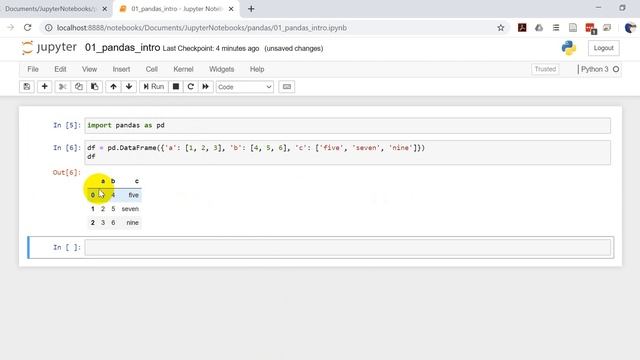The height and width of the screenshot is (360, 640).
Task: Open the Kernel menu
Action: 183,69
